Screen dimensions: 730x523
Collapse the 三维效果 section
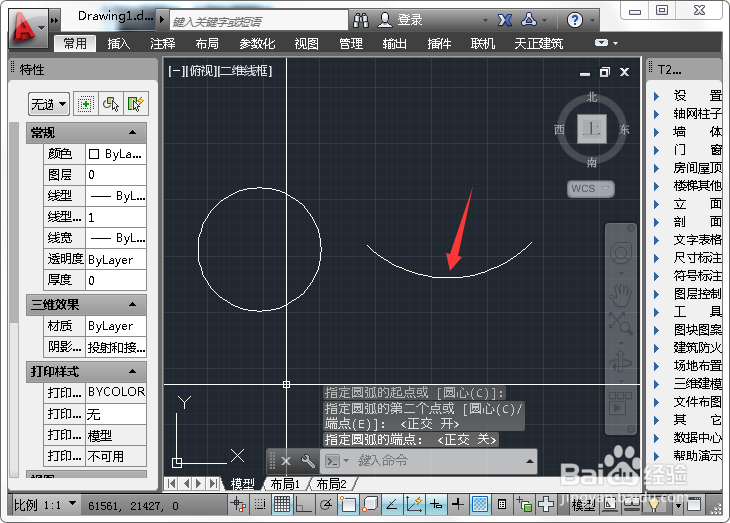click(133, 305)
